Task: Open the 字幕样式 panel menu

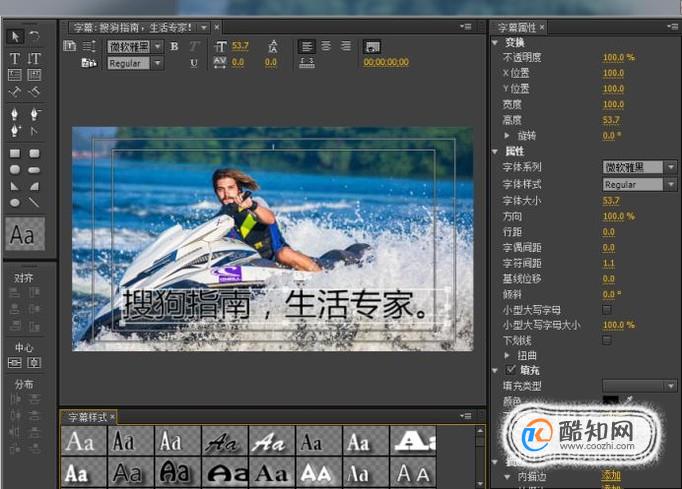Action: (x=465, y=416)
